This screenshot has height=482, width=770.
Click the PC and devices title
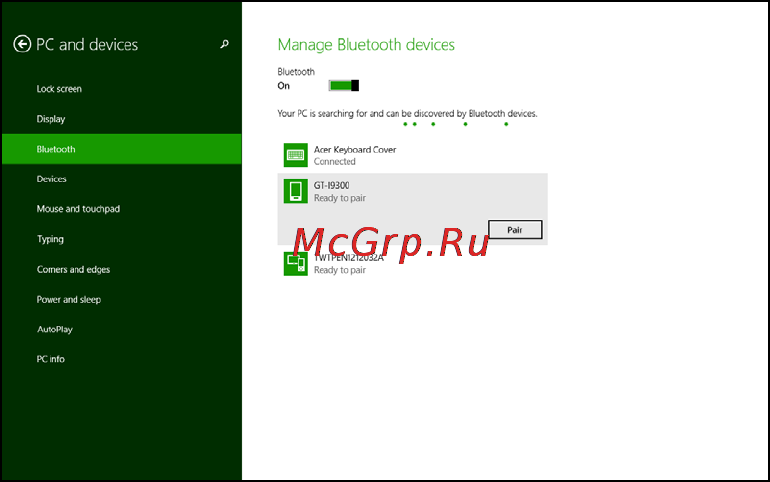click(x=87, y=45)
